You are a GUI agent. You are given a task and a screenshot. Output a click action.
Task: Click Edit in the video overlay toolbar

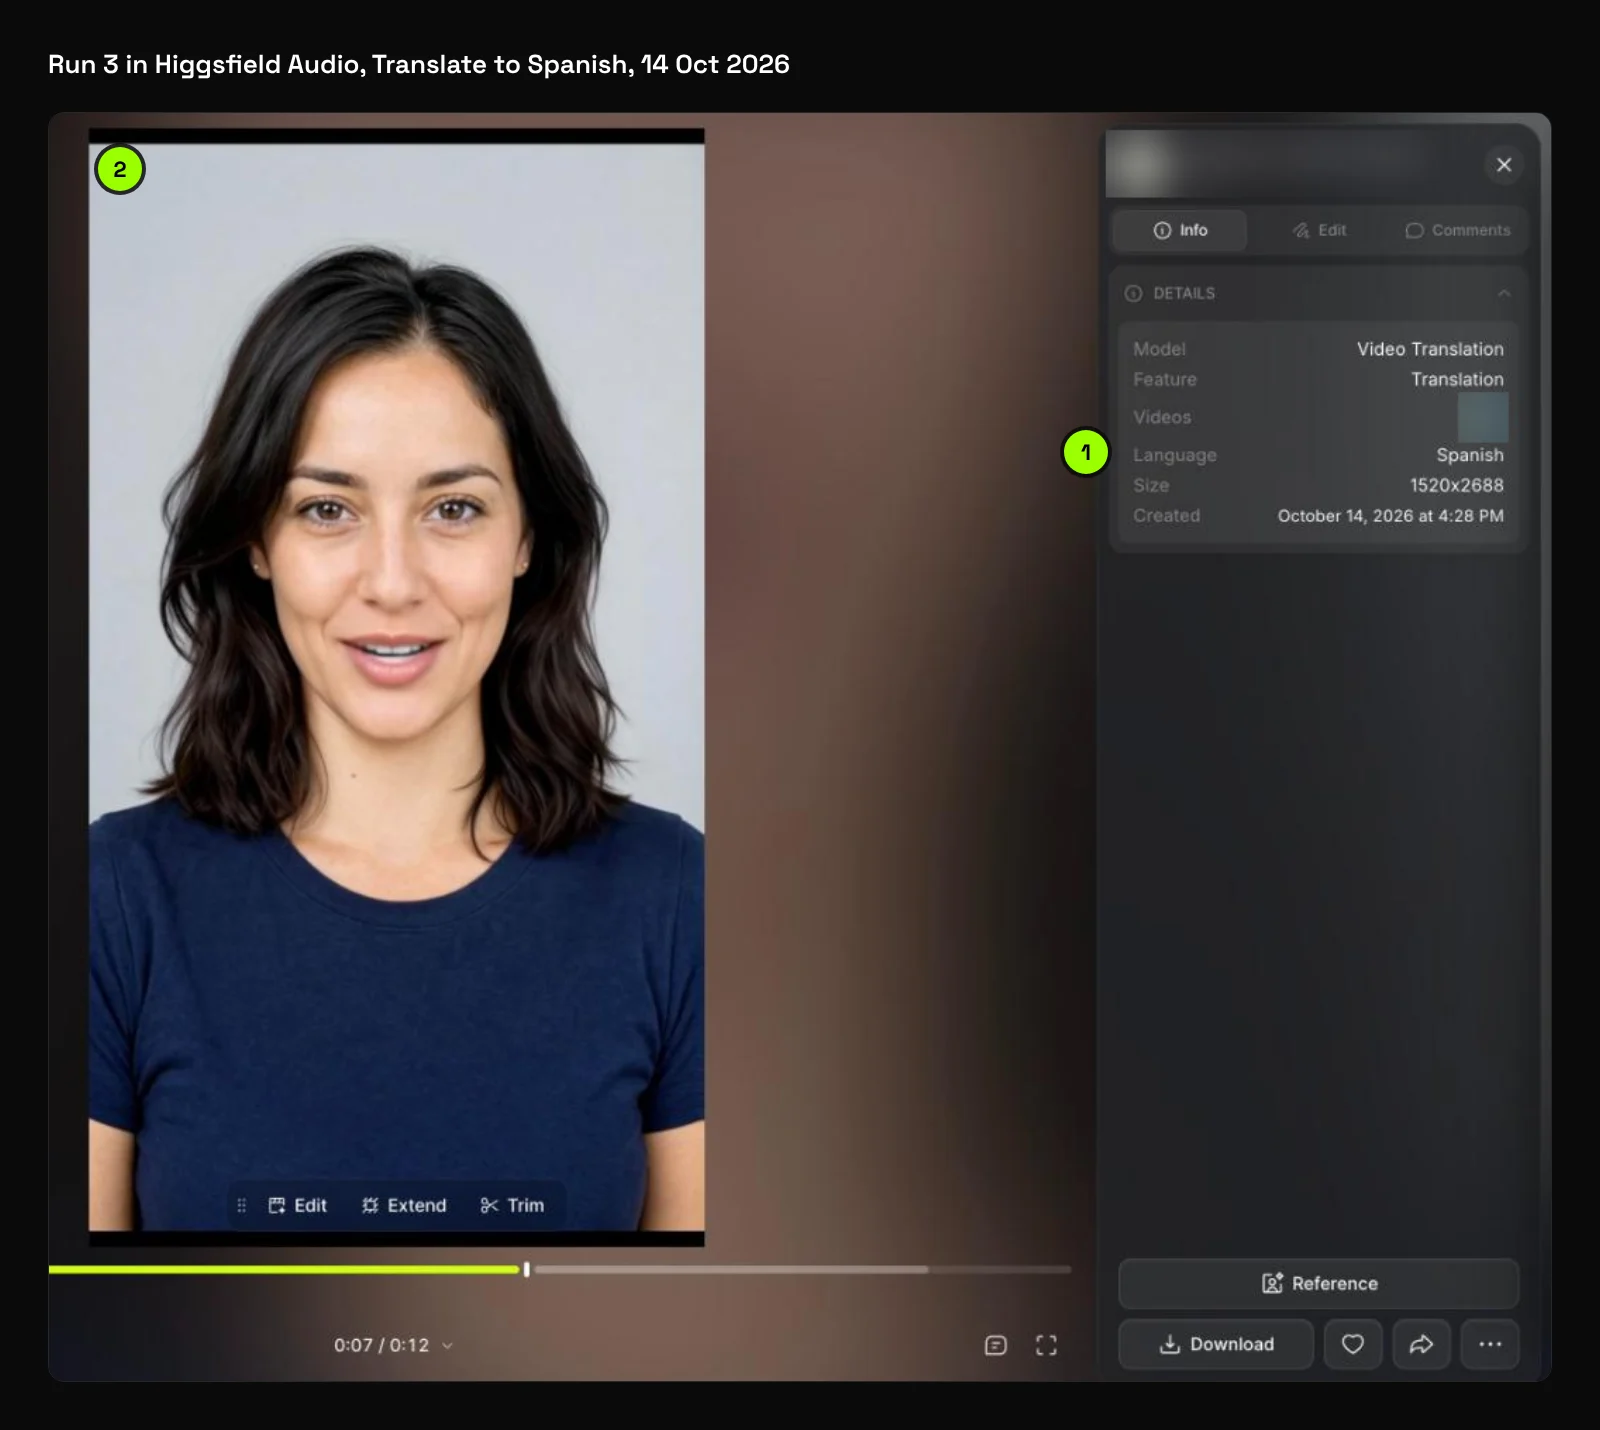coord(298,1205)
